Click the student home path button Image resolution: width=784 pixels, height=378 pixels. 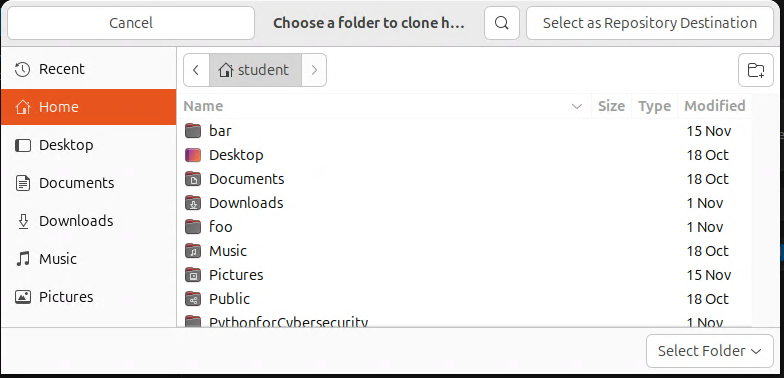click(x=255, y=70)
